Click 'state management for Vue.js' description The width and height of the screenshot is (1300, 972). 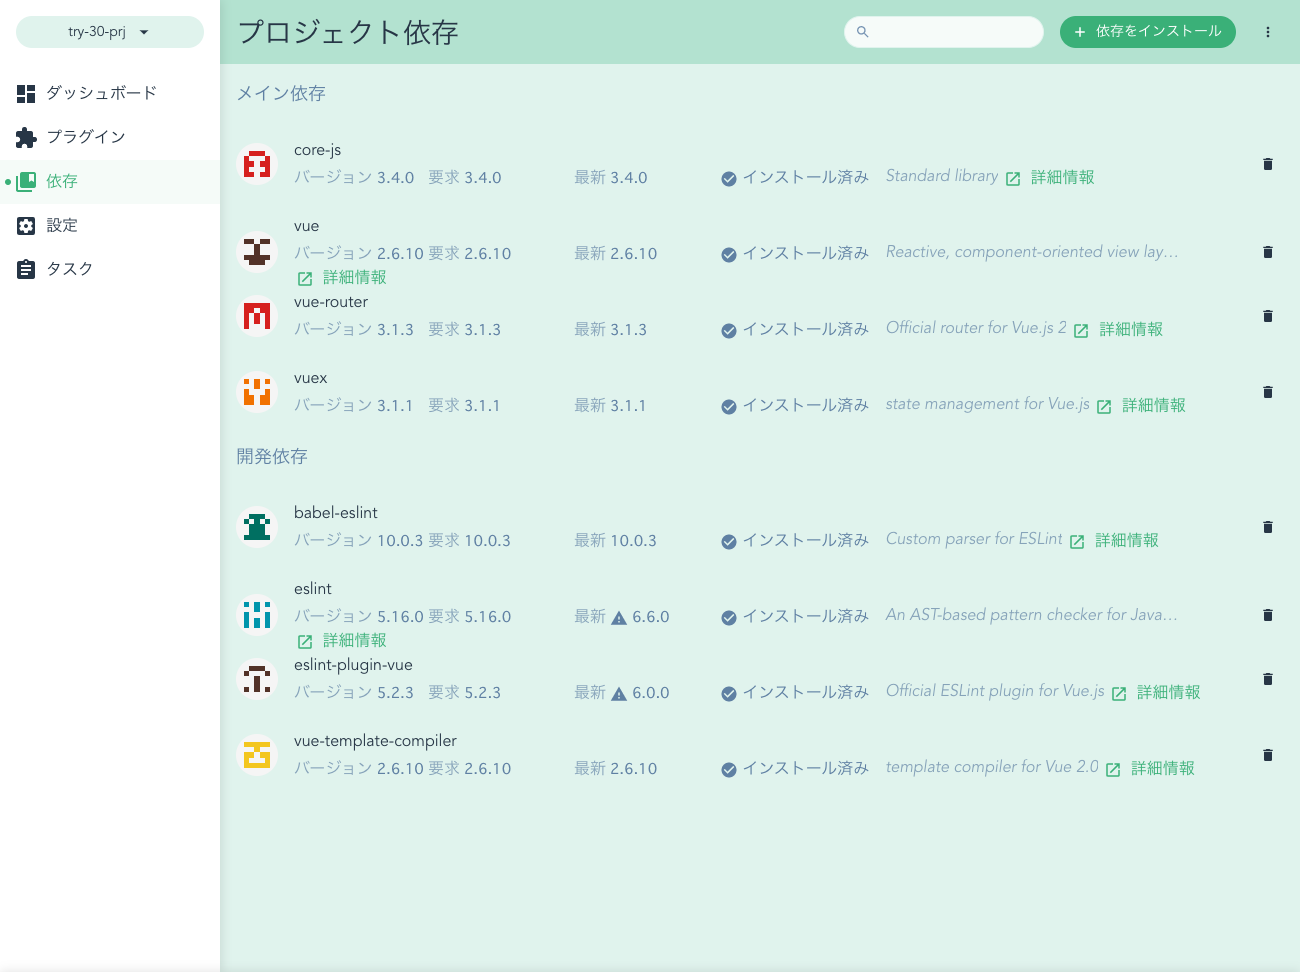pos(988,404)
